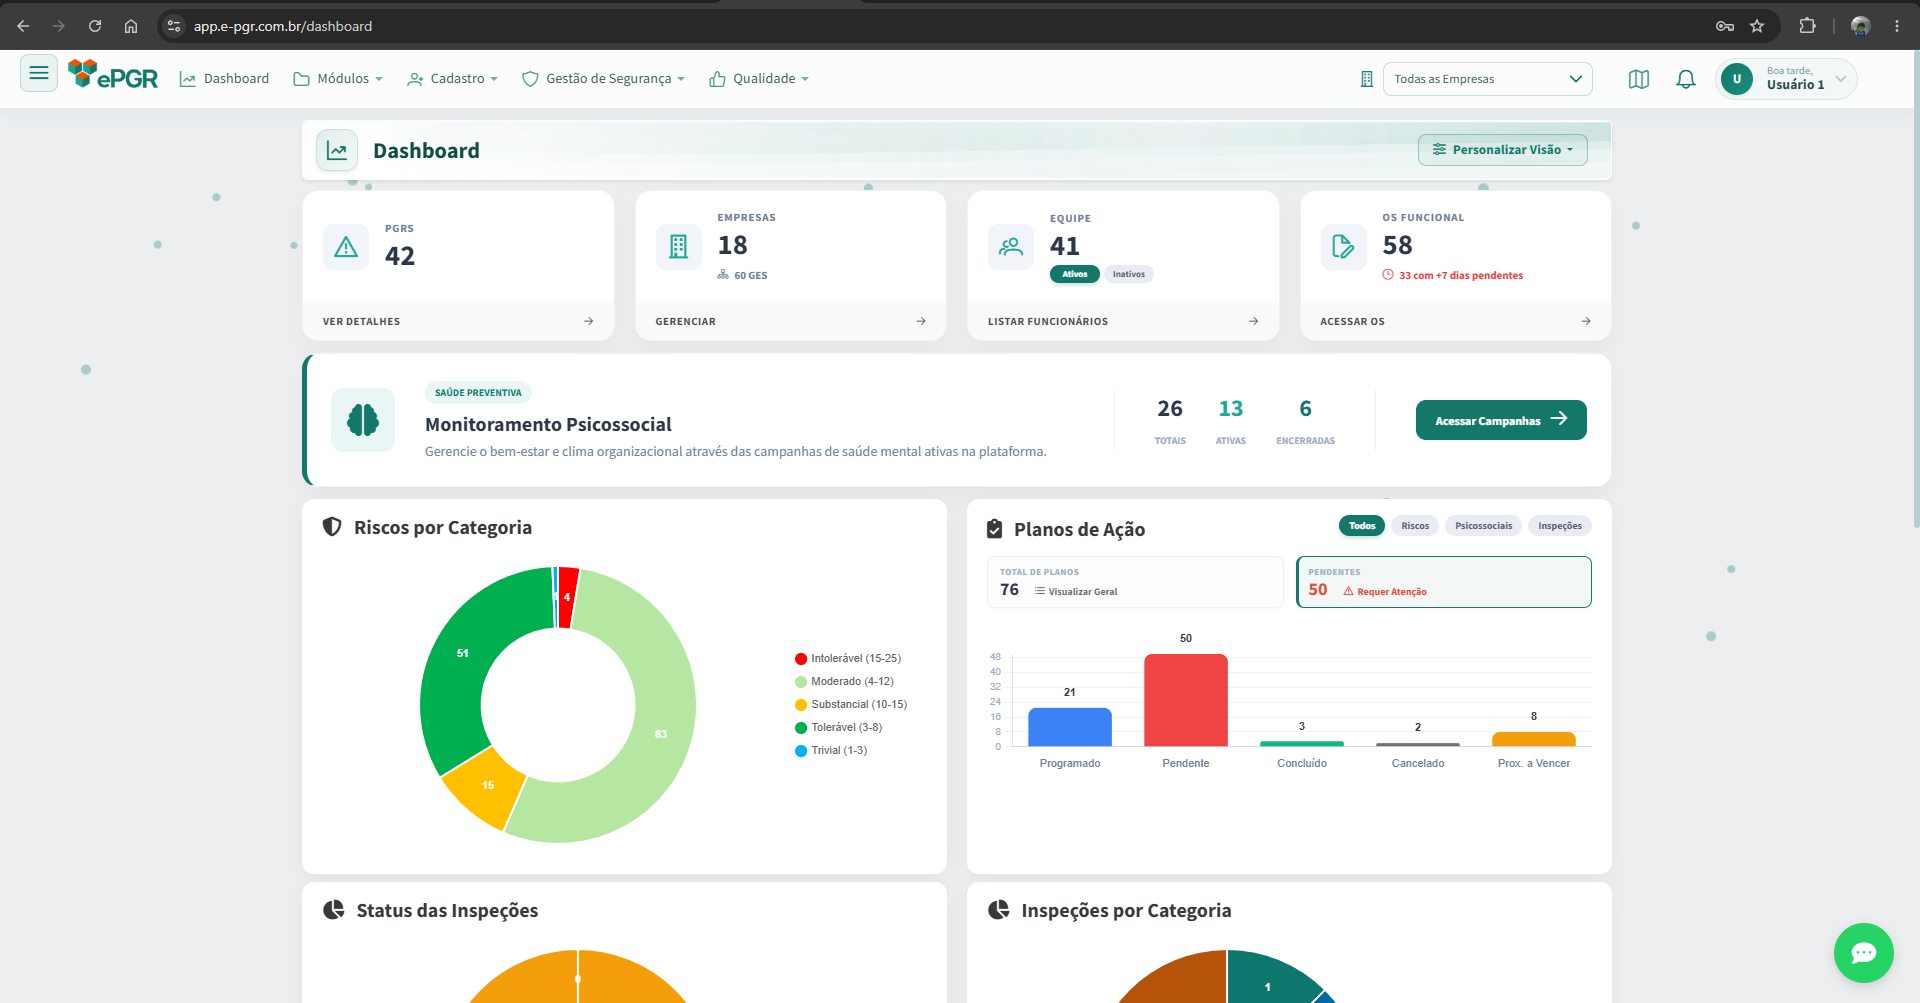Open the chat support bubble
Screen dimensions: 1920x1003
coord(1864,953)
